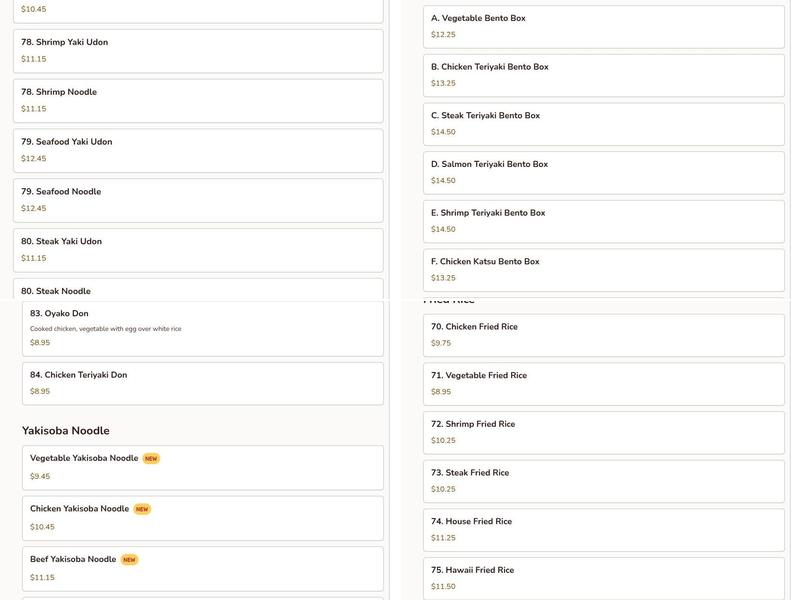Pick the C. Steak Teriyaki Bento Box
800x600 pixels.
tap(603, 123)
